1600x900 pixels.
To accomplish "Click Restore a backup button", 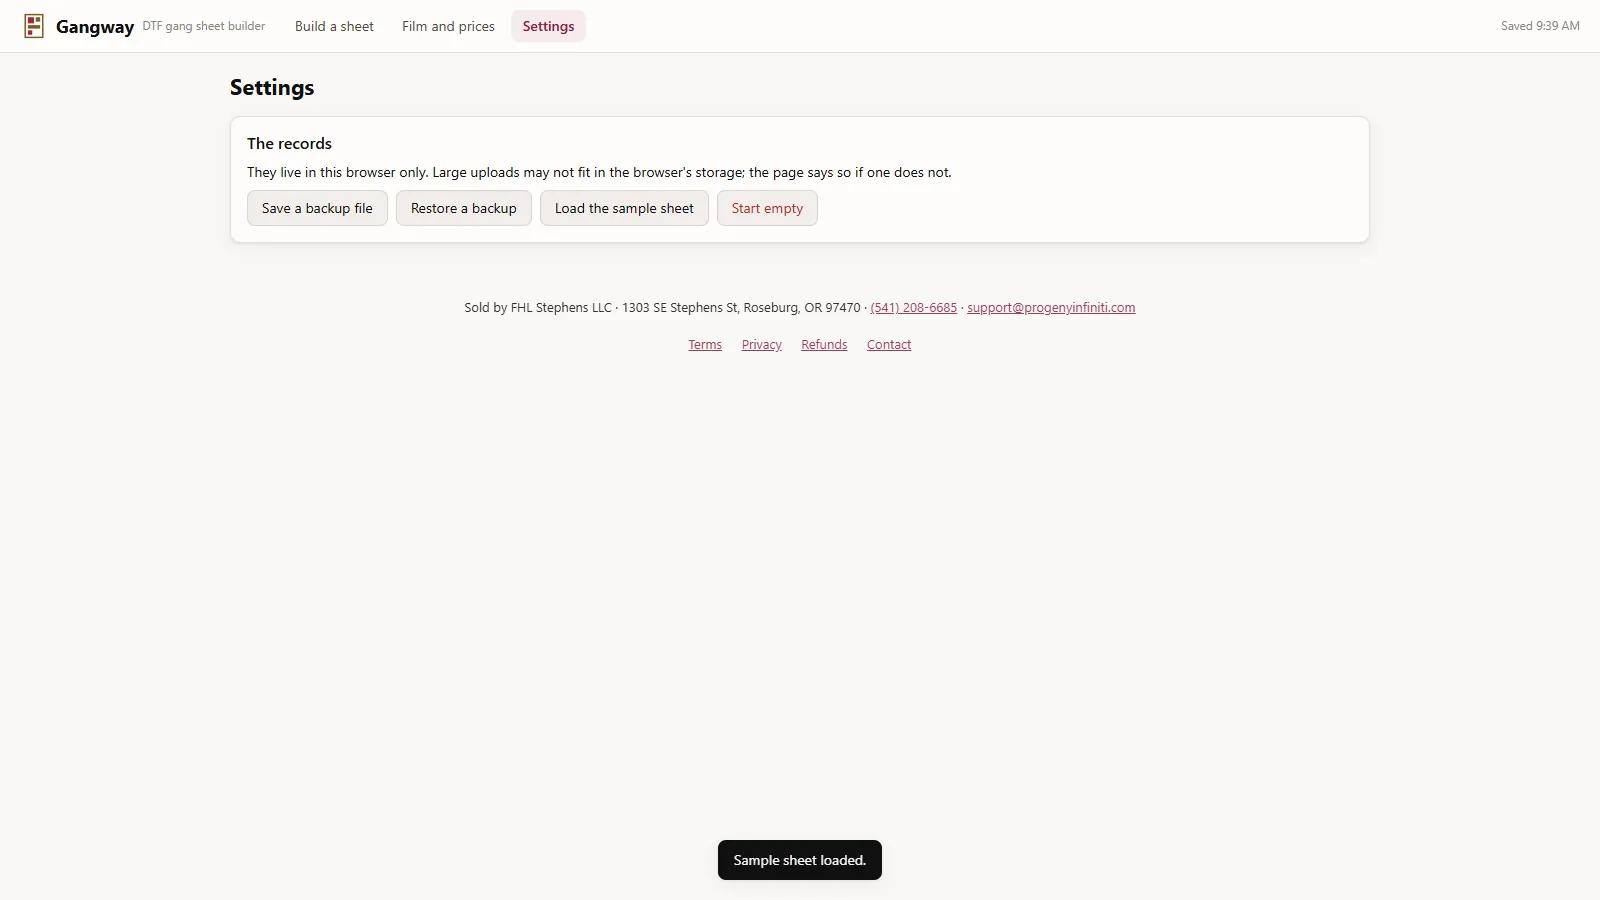I will click(x=464, y=208).
